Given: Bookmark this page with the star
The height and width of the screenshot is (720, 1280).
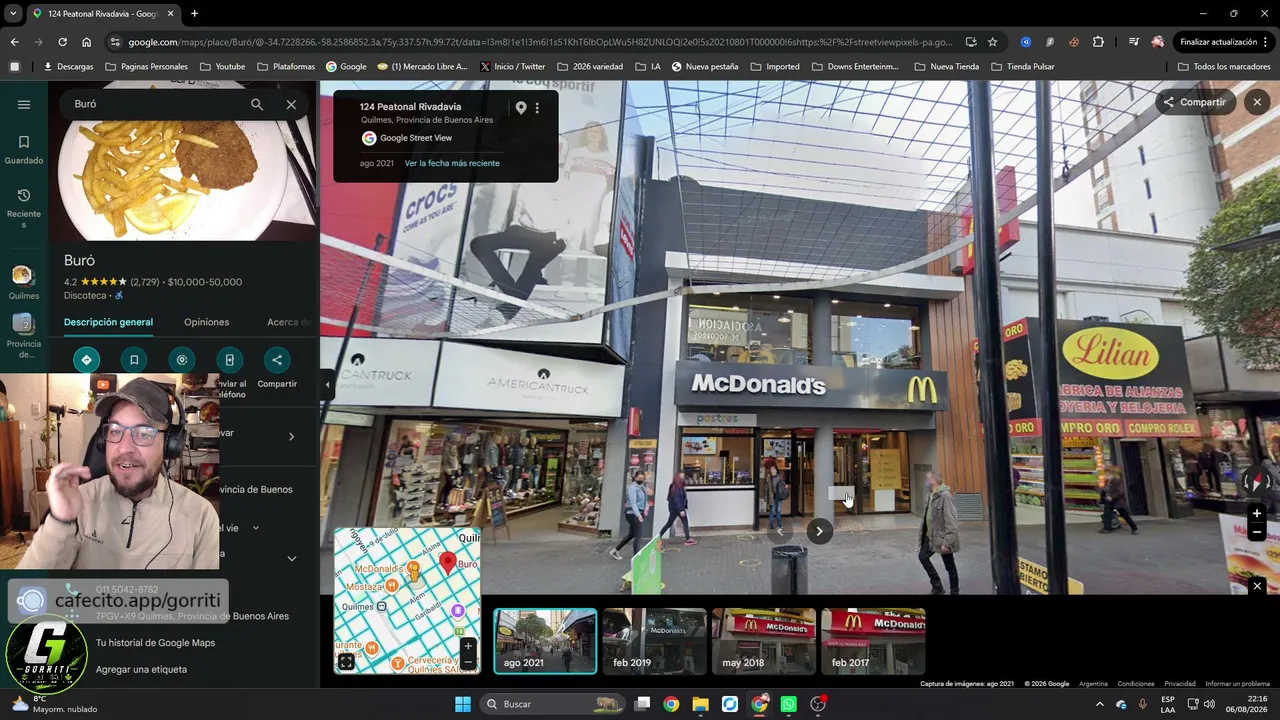Looking at the screenshot, I should pos(992,42).
